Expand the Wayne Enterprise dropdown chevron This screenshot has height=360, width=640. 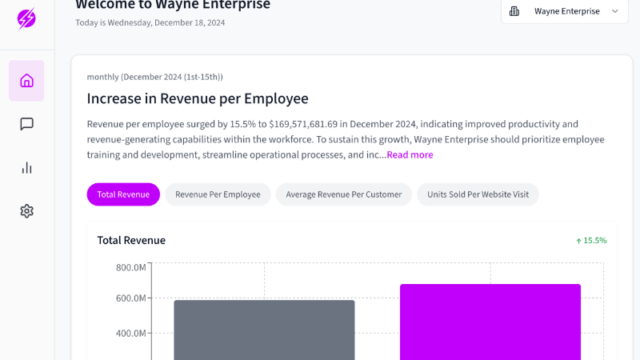coord(615,11)
